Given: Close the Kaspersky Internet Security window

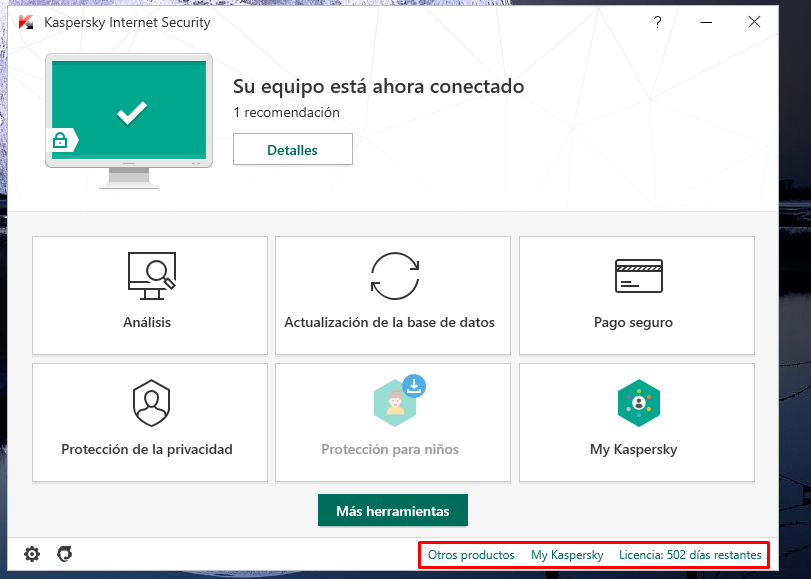Looking at the screenshot, I should tap(754, 22).
